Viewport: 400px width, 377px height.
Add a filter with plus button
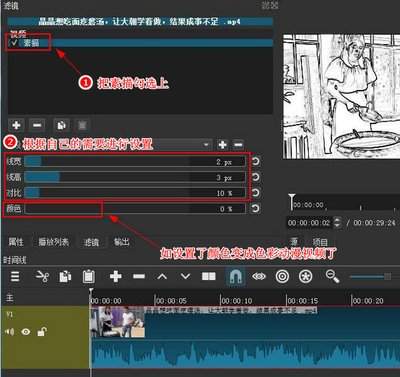[x=16, y=125]
